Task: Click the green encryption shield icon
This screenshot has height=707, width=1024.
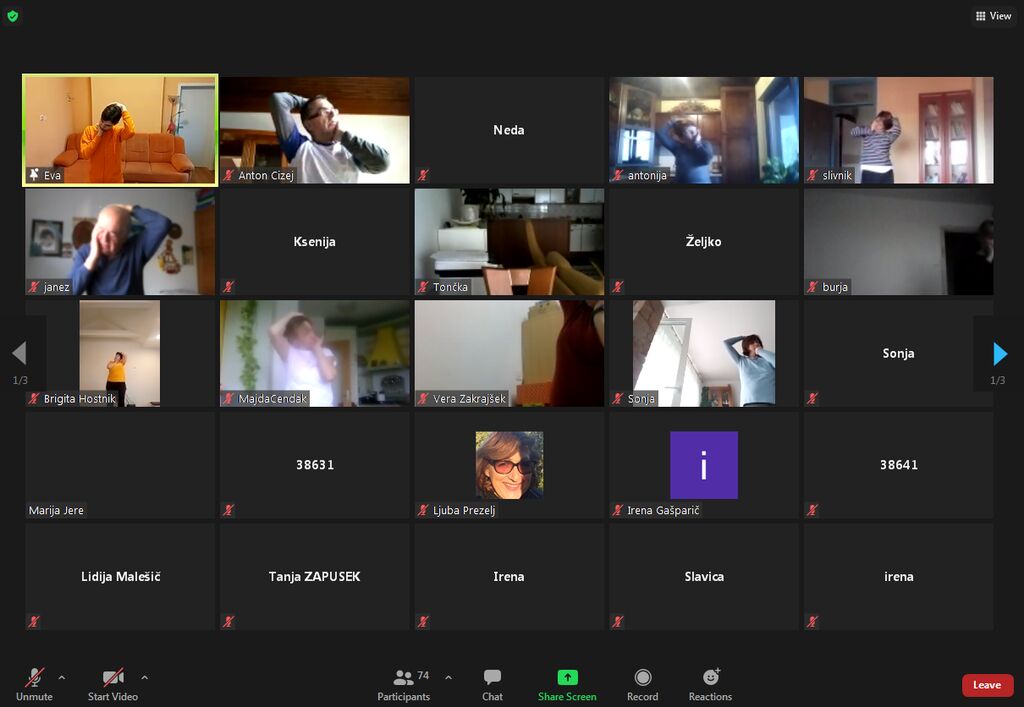Action: tap(12, 16)
